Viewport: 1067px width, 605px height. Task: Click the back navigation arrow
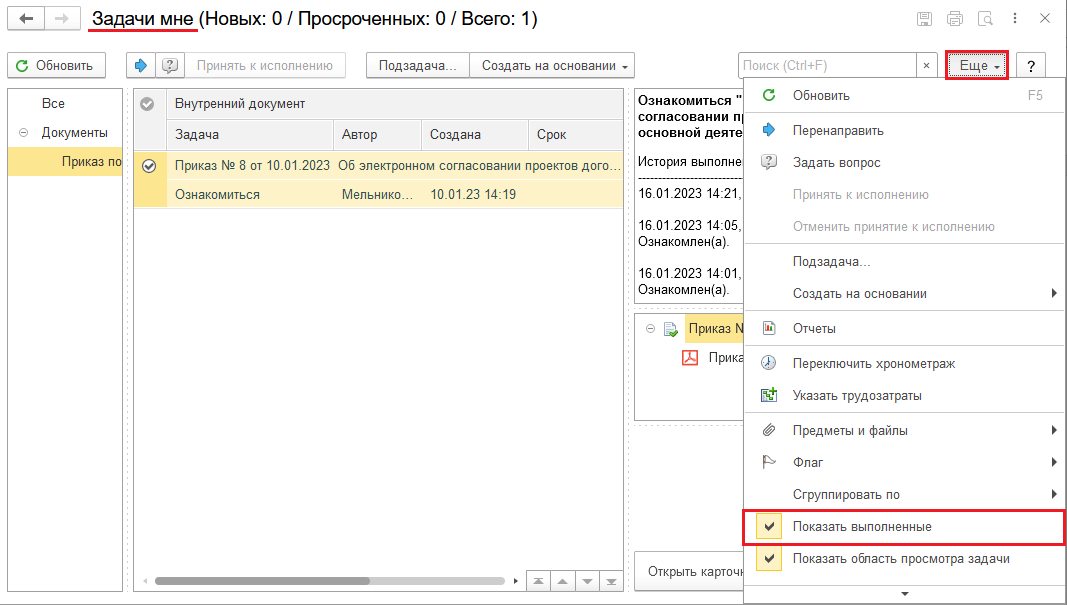tap(26, 19)
